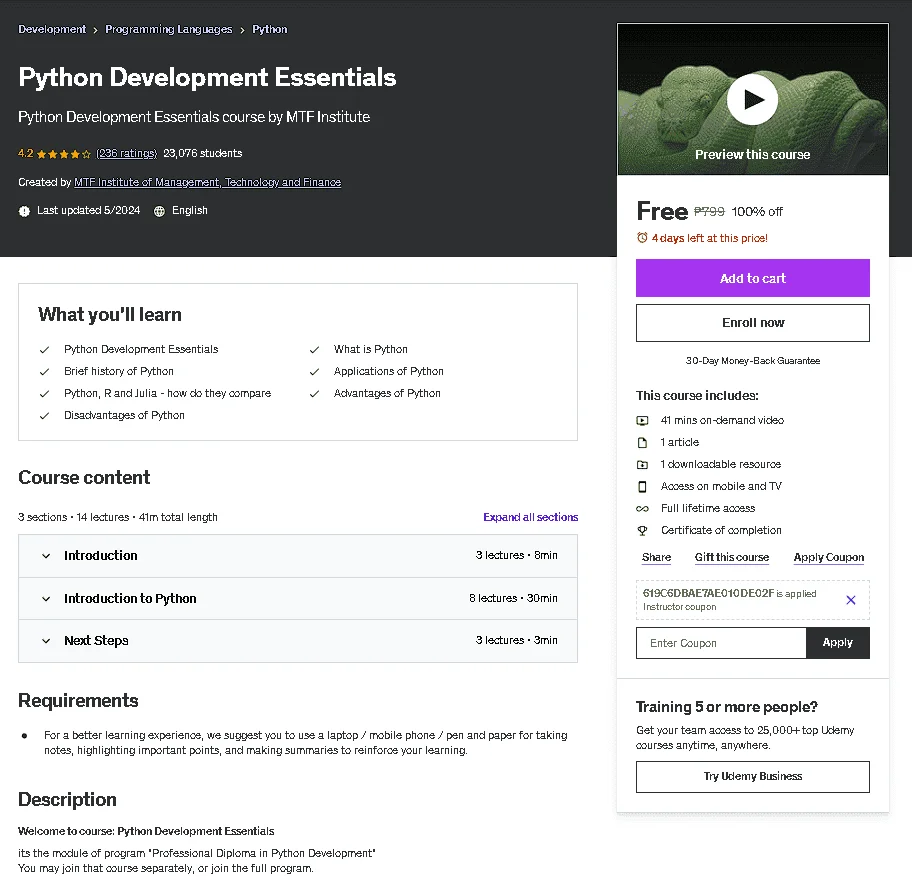Viewport: 912px width, 895px height.
Task: Click checkmark beside Disadvantages of Python
Action: pos(44,416)
